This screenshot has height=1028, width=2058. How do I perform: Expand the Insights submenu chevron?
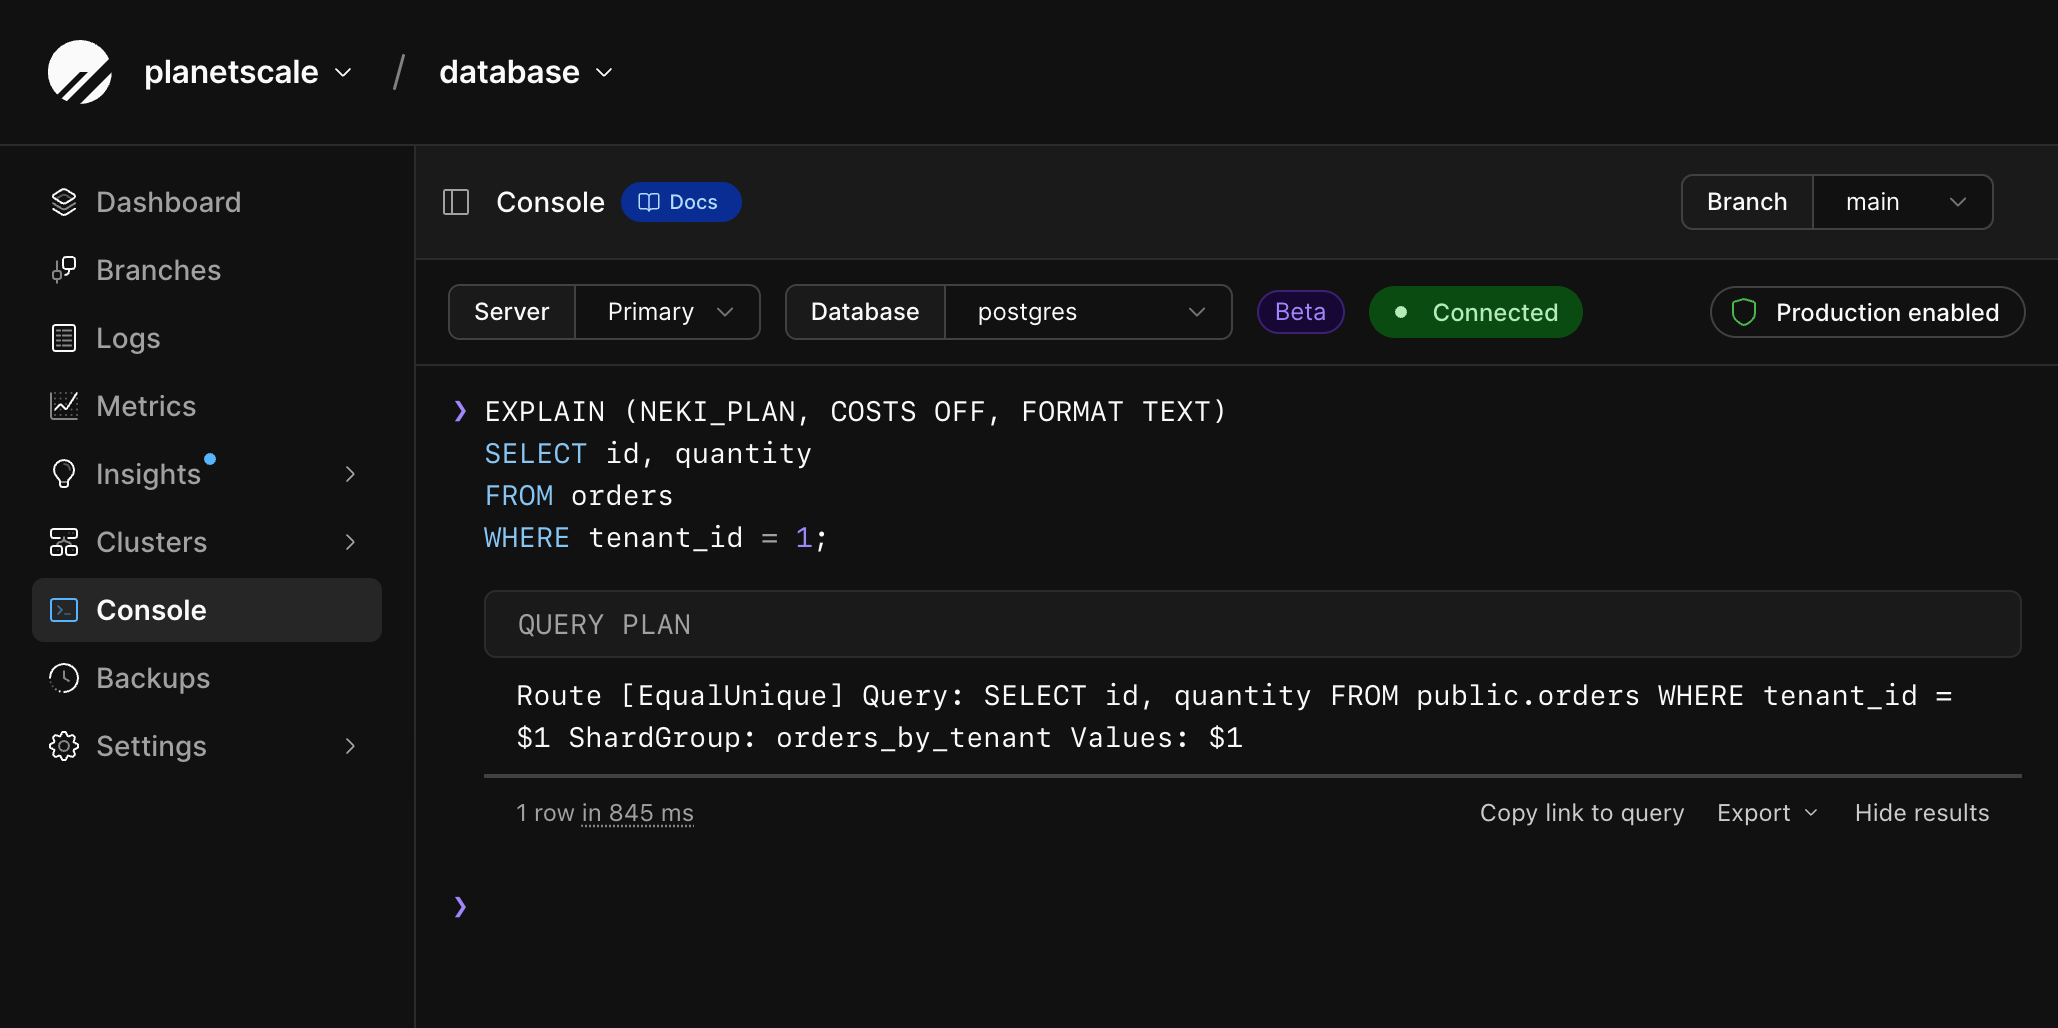click(x=350, y=474)
